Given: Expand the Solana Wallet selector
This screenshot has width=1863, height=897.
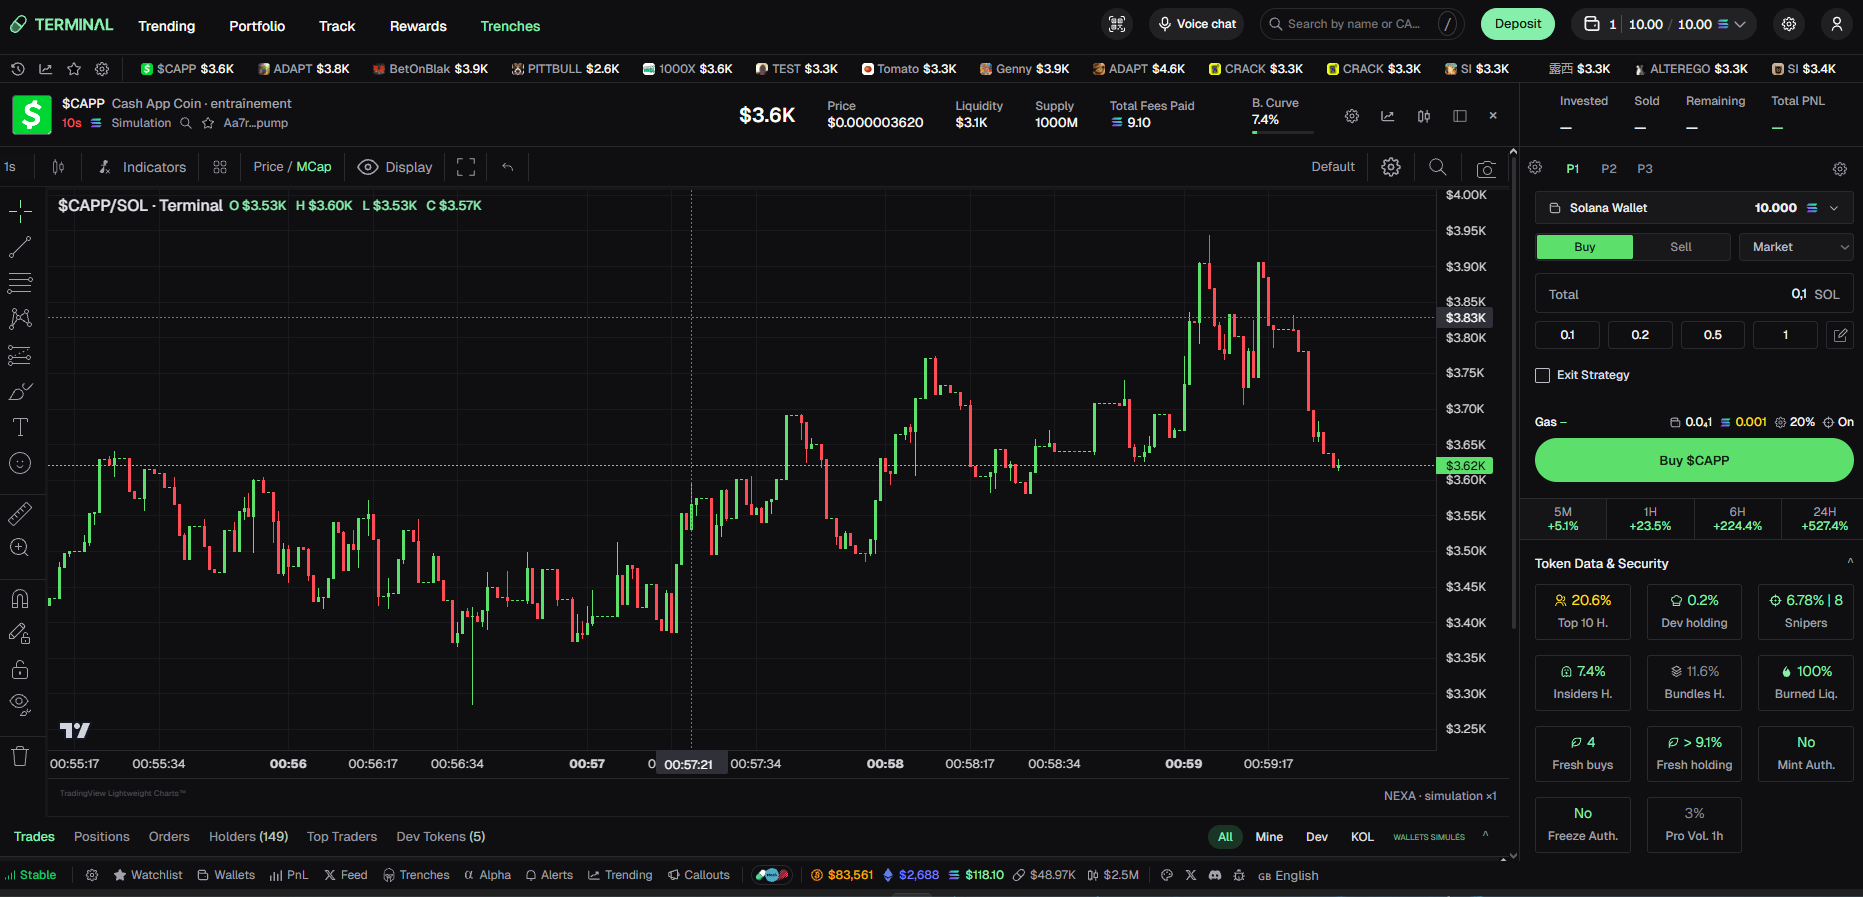Looking at the screenshot, I should click(1694, 208).
